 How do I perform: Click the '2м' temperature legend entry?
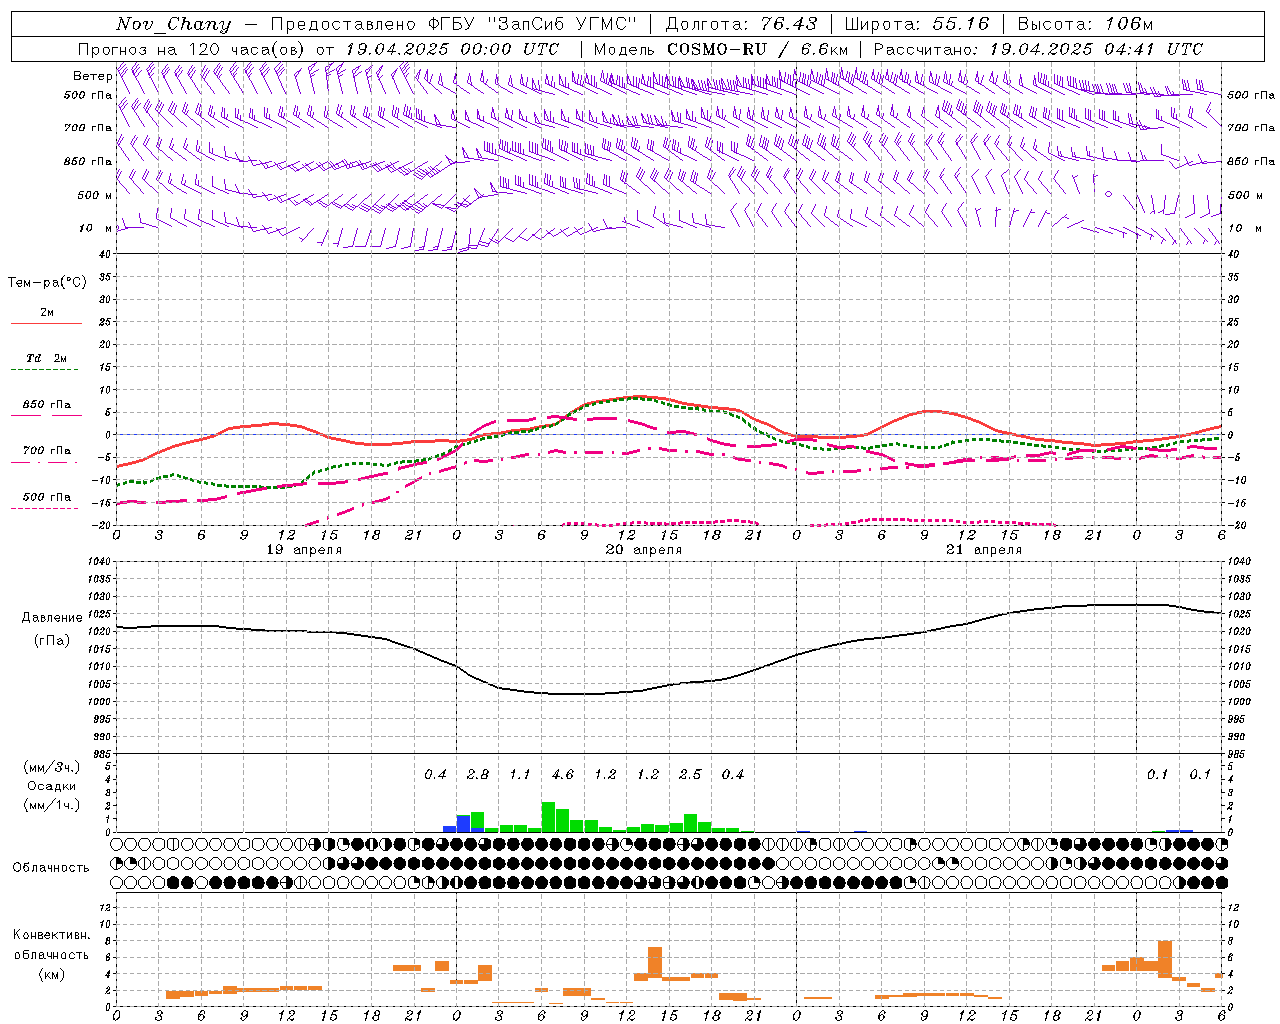pos(47,313)
